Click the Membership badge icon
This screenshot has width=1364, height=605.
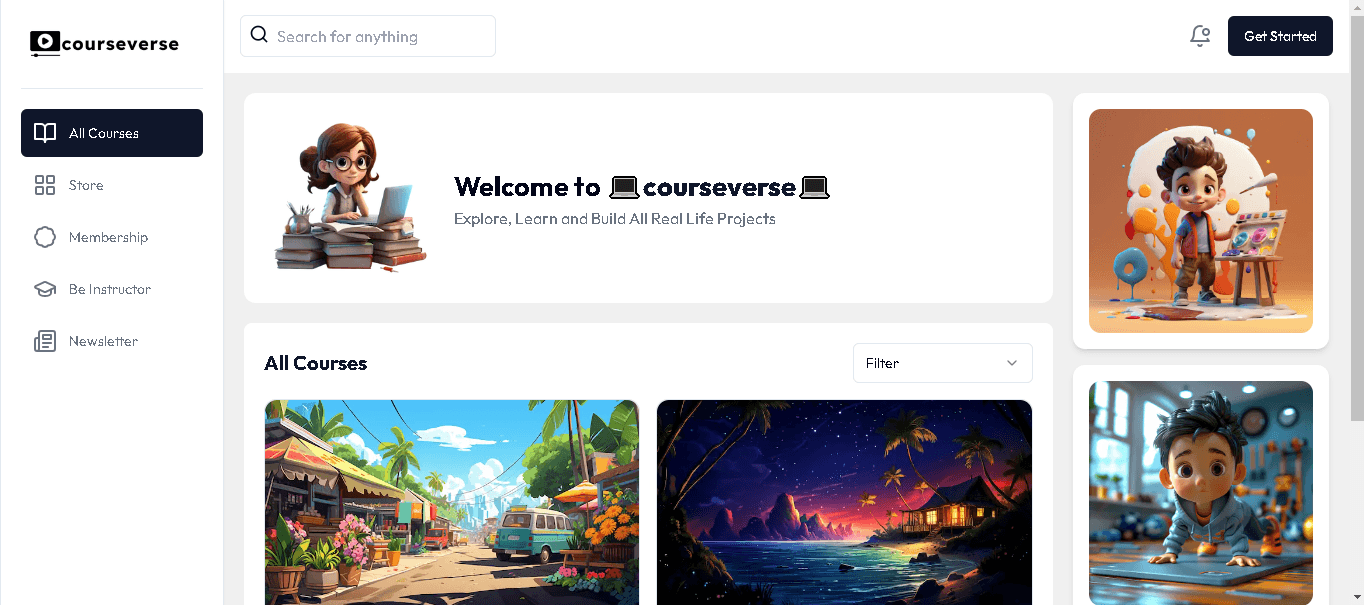click(x=45, y=237)
